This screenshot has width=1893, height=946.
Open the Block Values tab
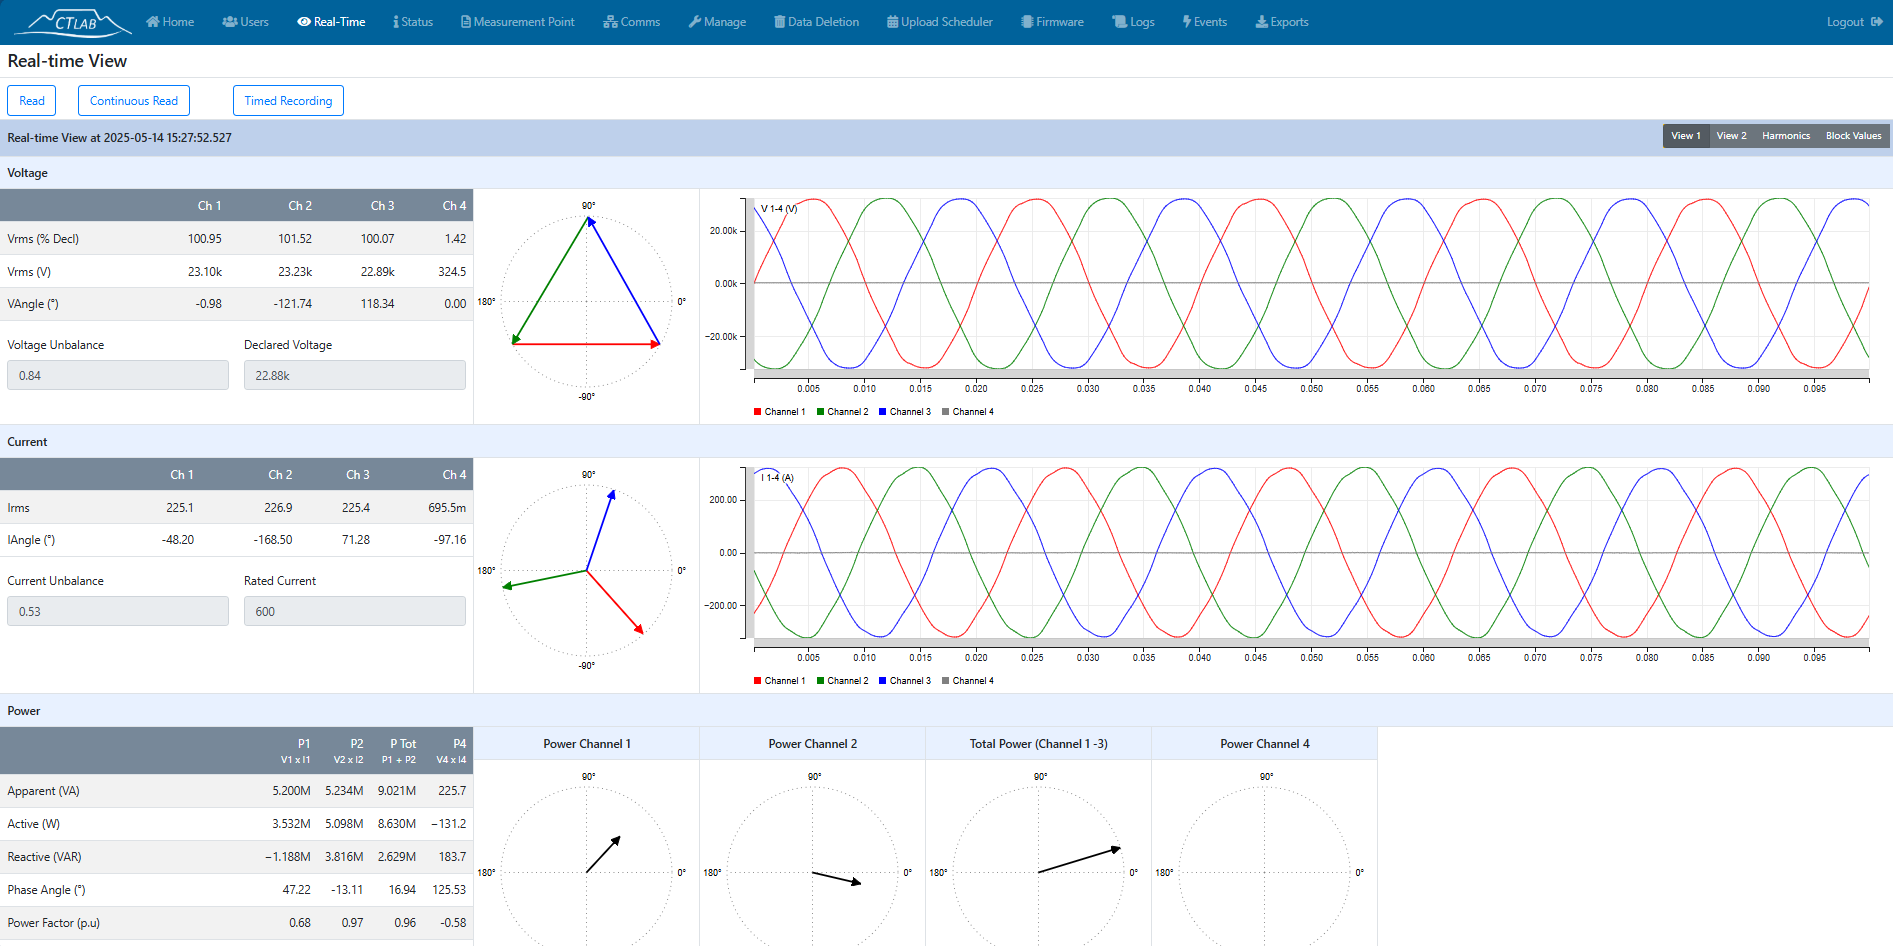tap(1854, 136)
